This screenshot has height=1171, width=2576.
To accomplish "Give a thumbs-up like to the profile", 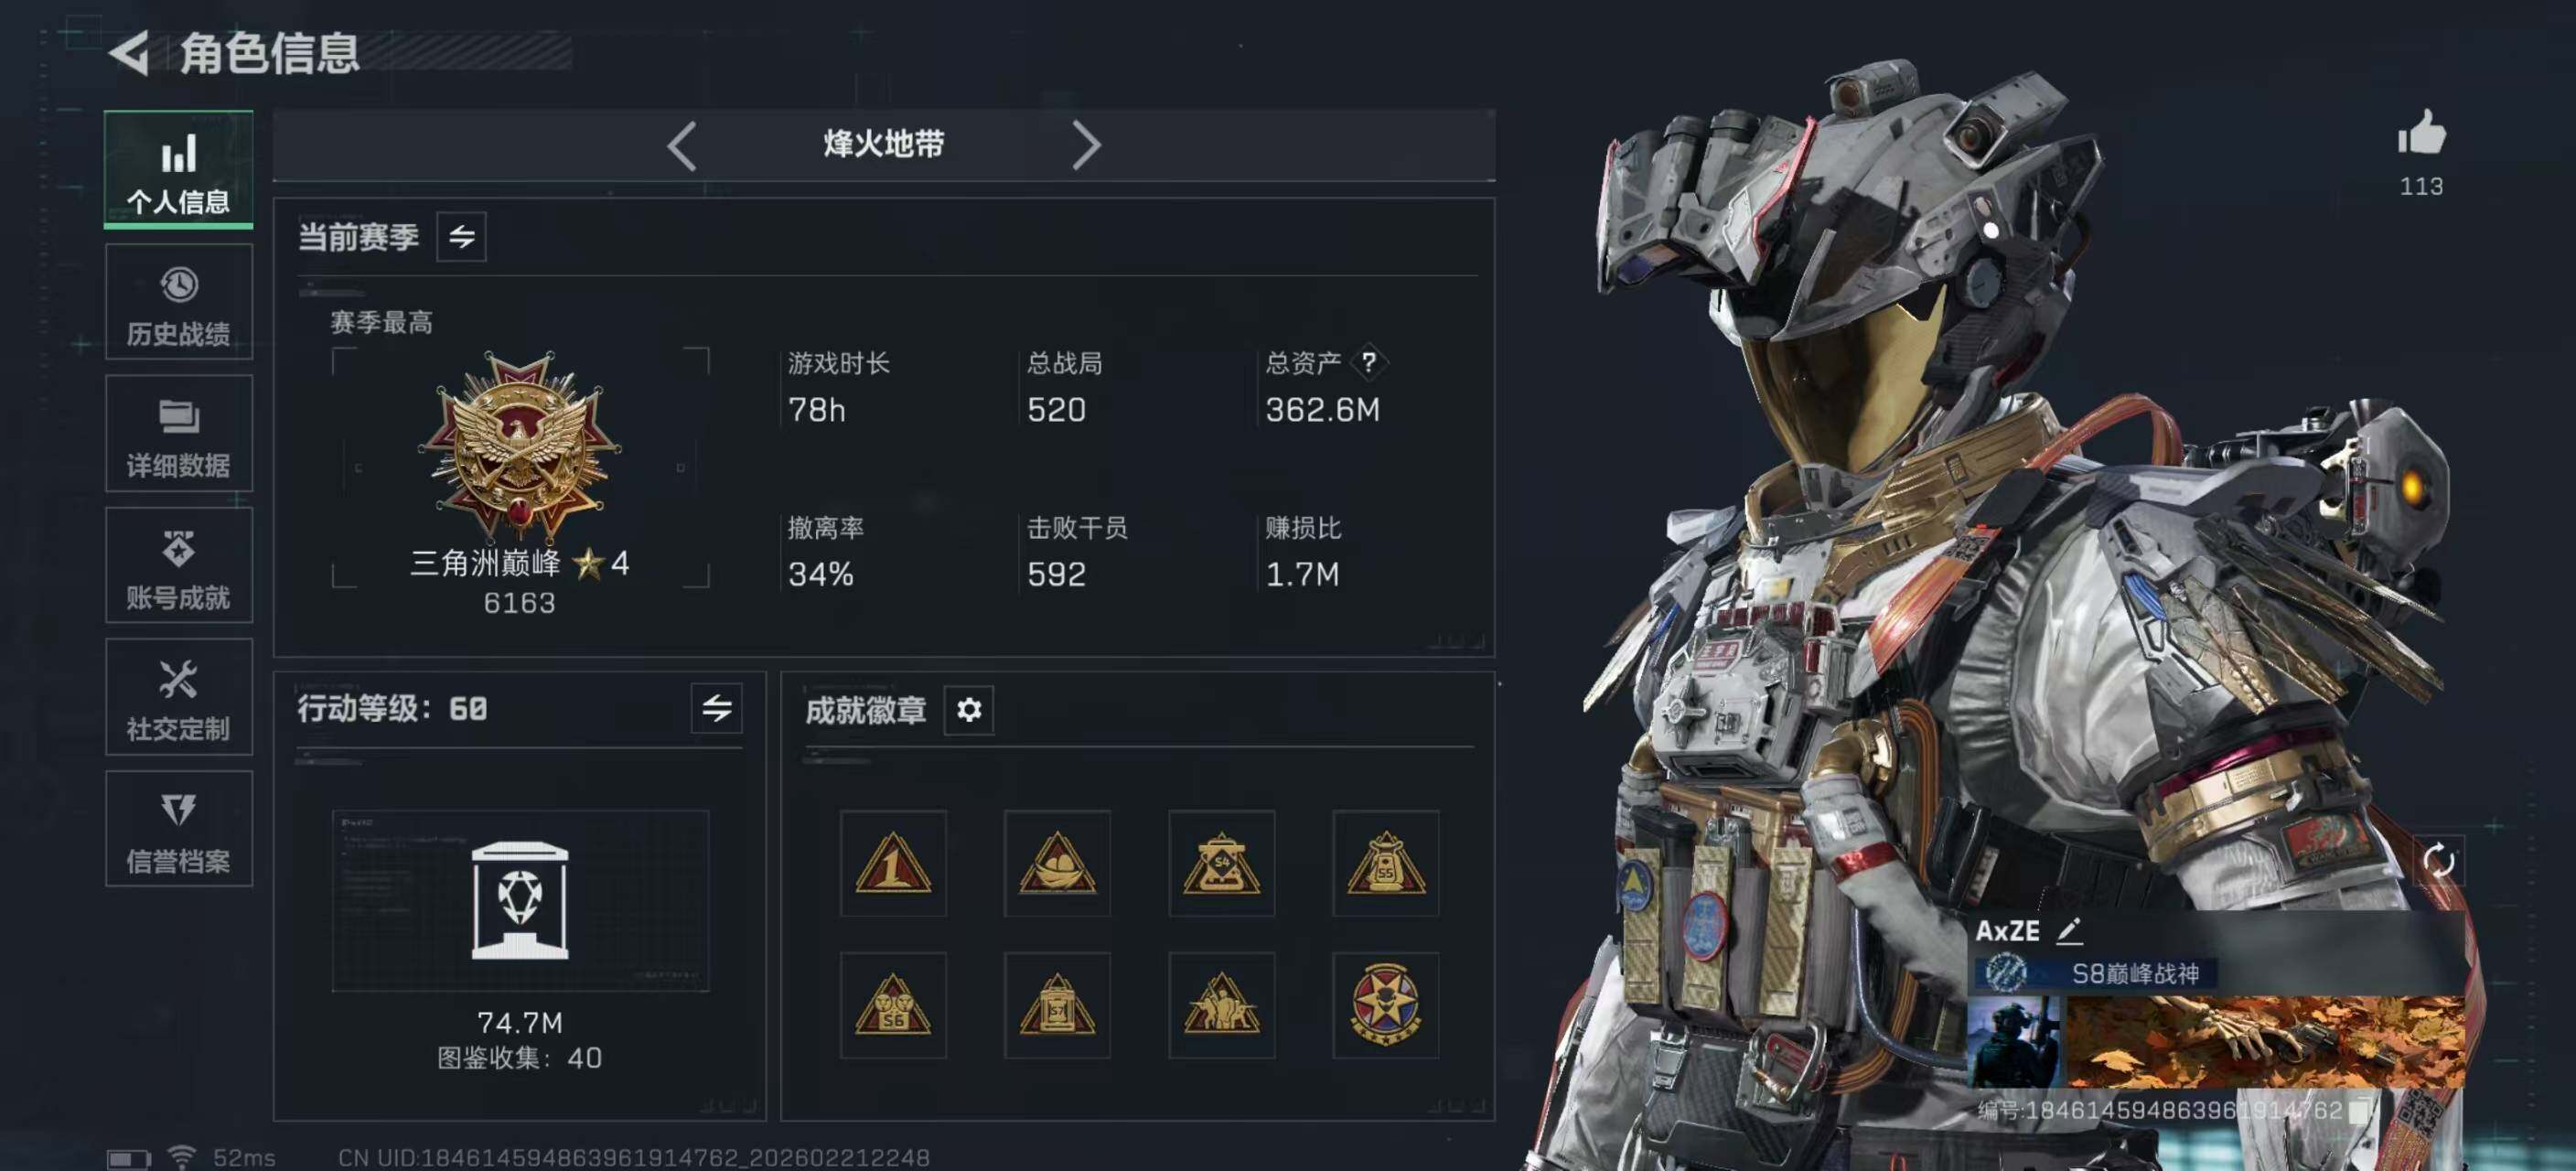I will coord(2421,134).
